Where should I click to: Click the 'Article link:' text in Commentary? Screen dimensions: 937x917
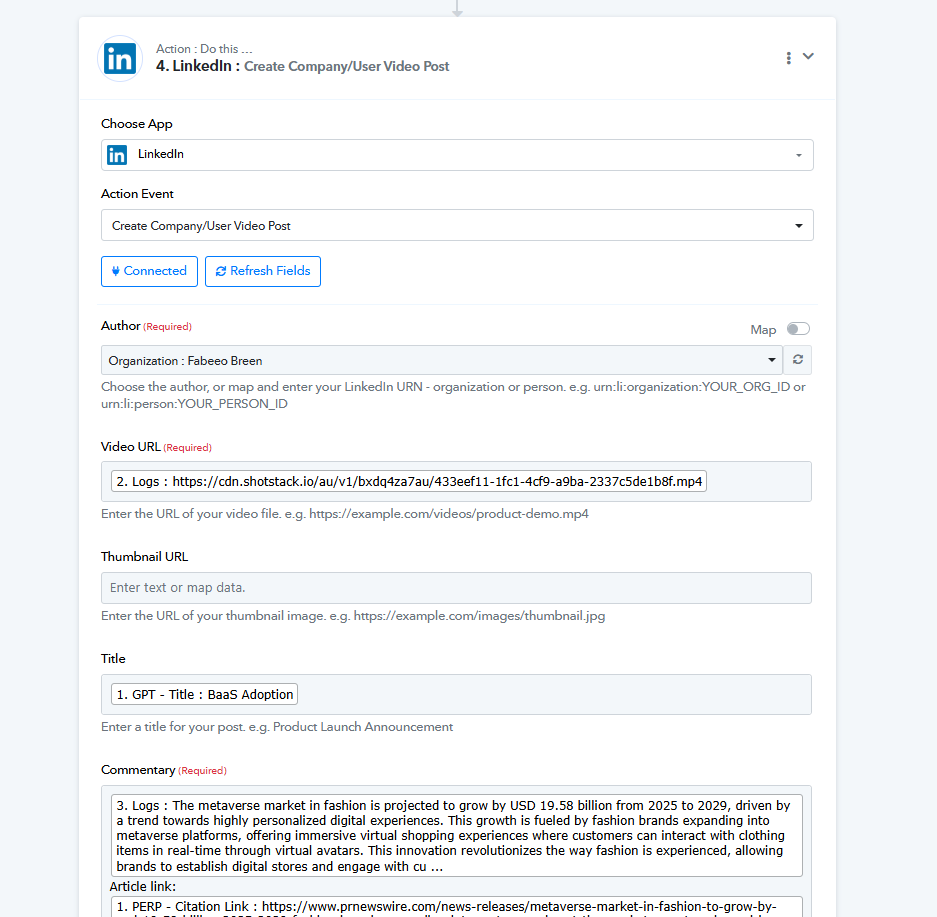point(143,887)
